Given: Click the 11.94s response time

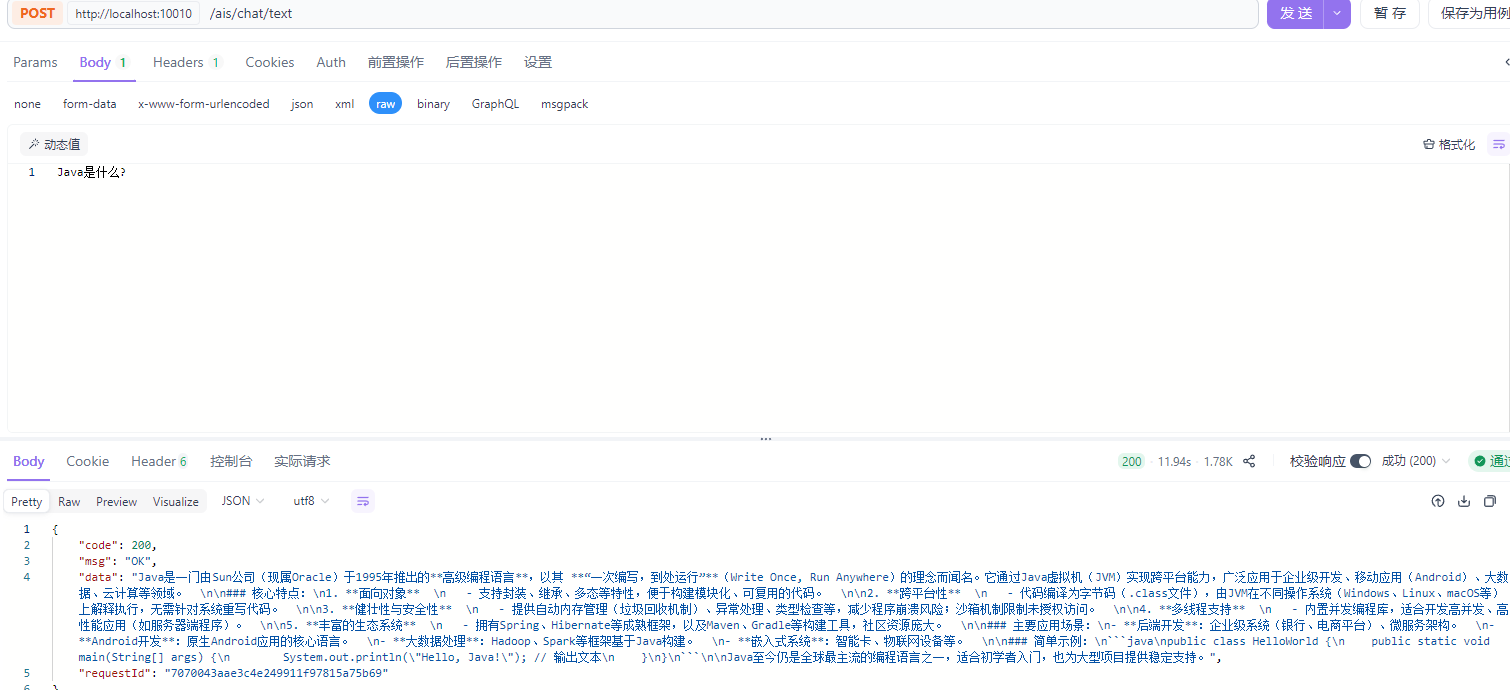Looking at the screenshot, I should [1175, 461].
